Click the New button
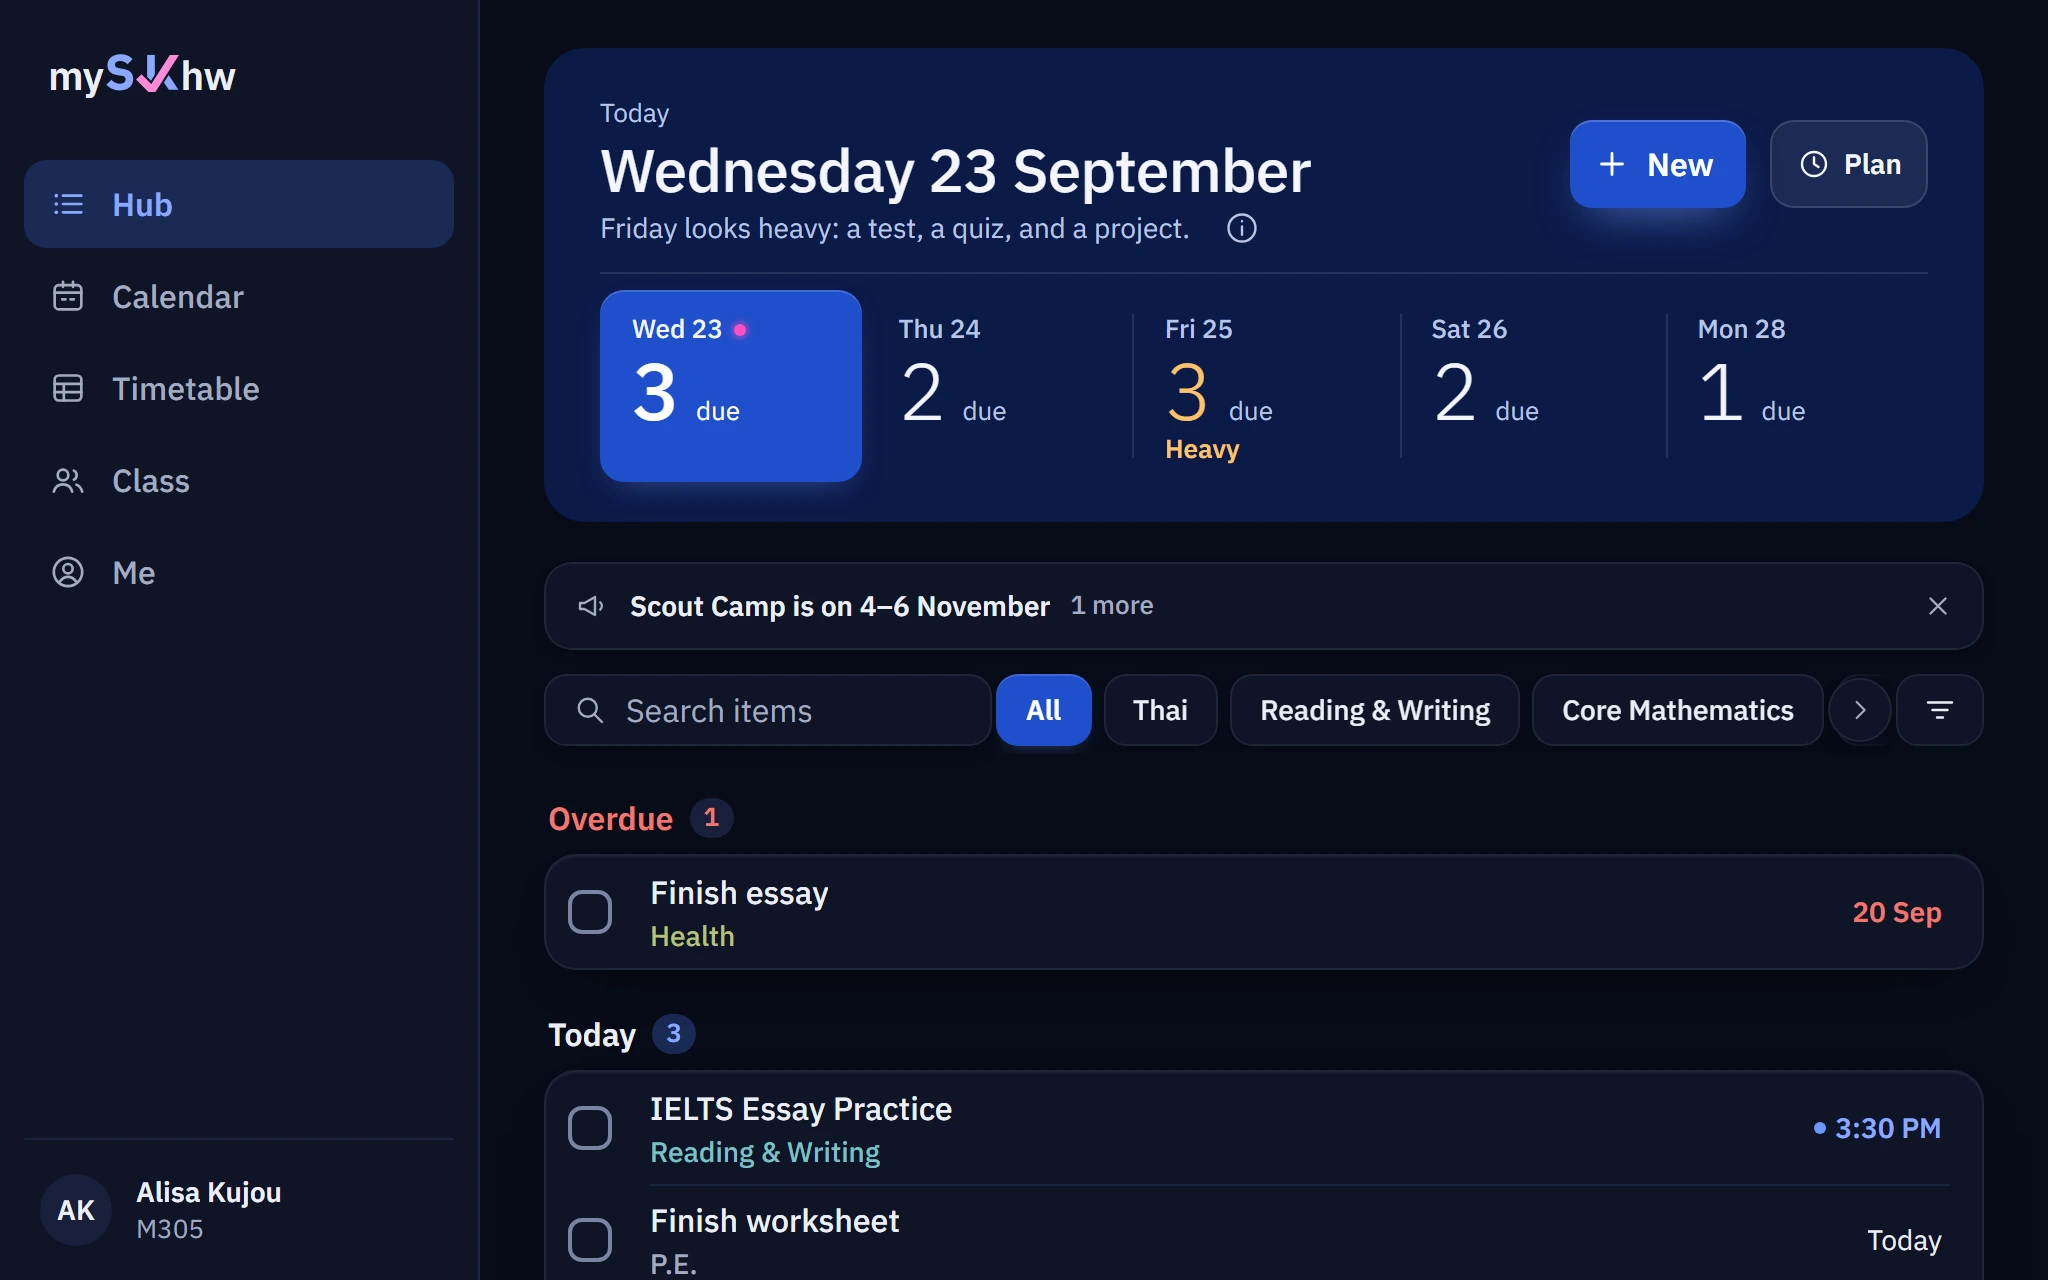 [1657, 164]
